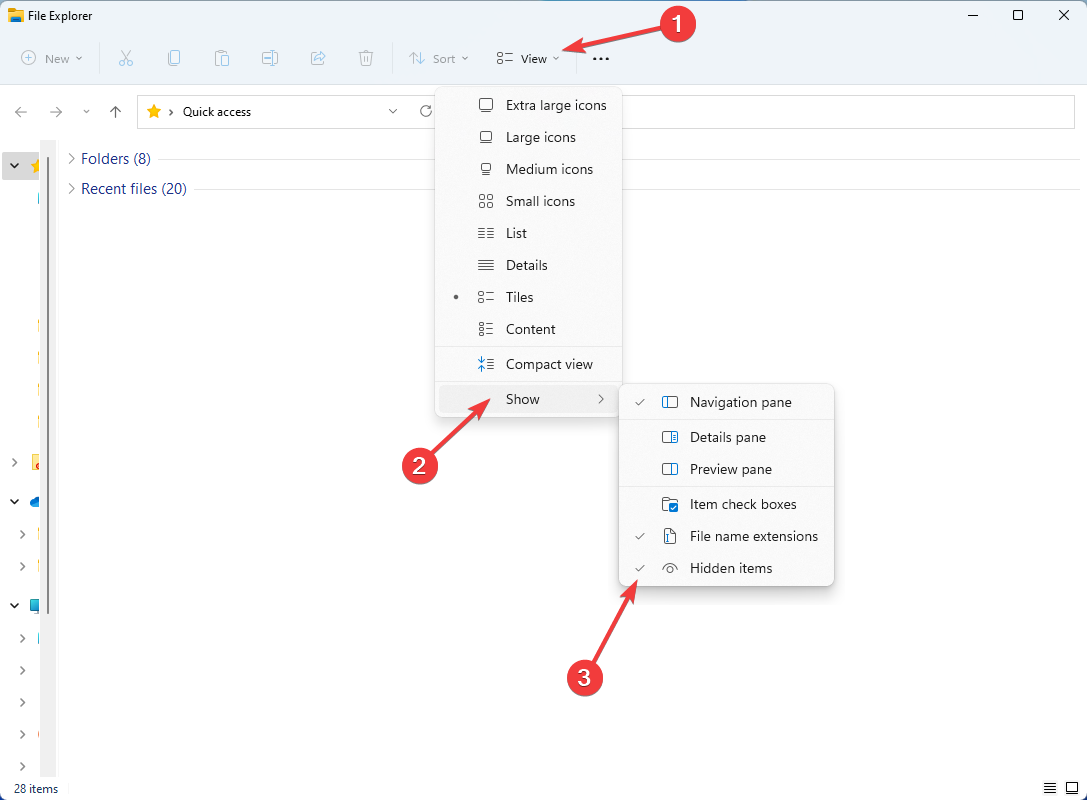The width and height of the screenshot is (1087, 800).
Task: Expand the Folders (8) group
Action: pyautogui.click(x=71, y=159)
